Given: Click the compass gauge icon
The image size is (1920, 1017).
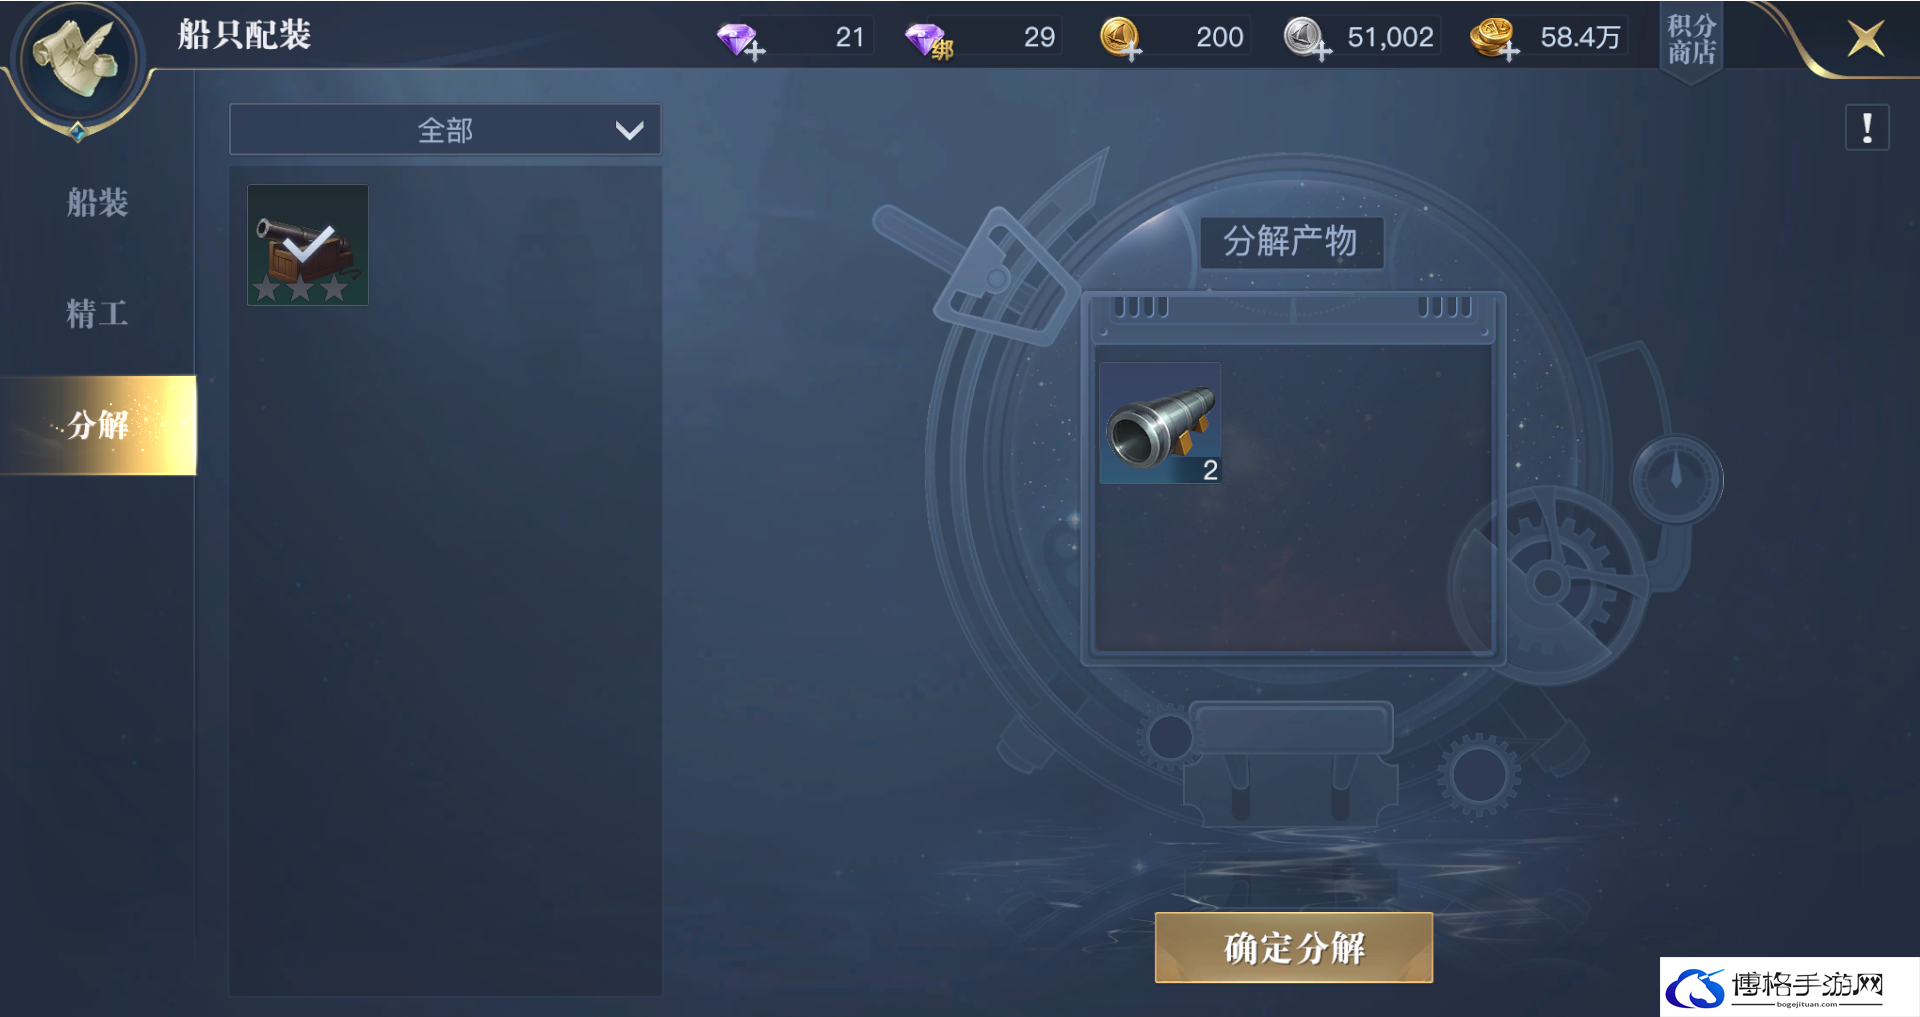Looking at the screenshot, I should pyautogui.click(x=1676, y=480).
